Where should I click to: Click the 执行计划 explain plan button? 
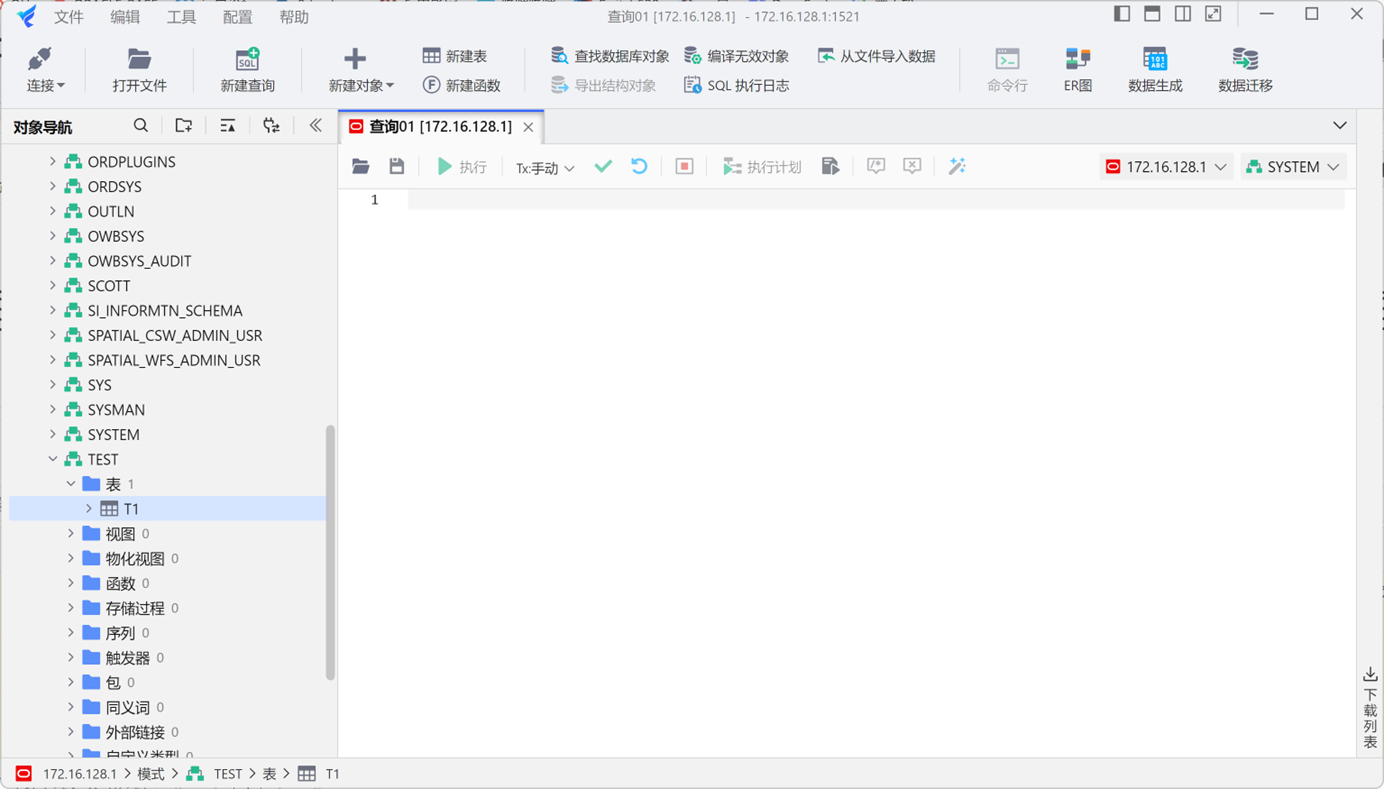(x=762, y=167)
